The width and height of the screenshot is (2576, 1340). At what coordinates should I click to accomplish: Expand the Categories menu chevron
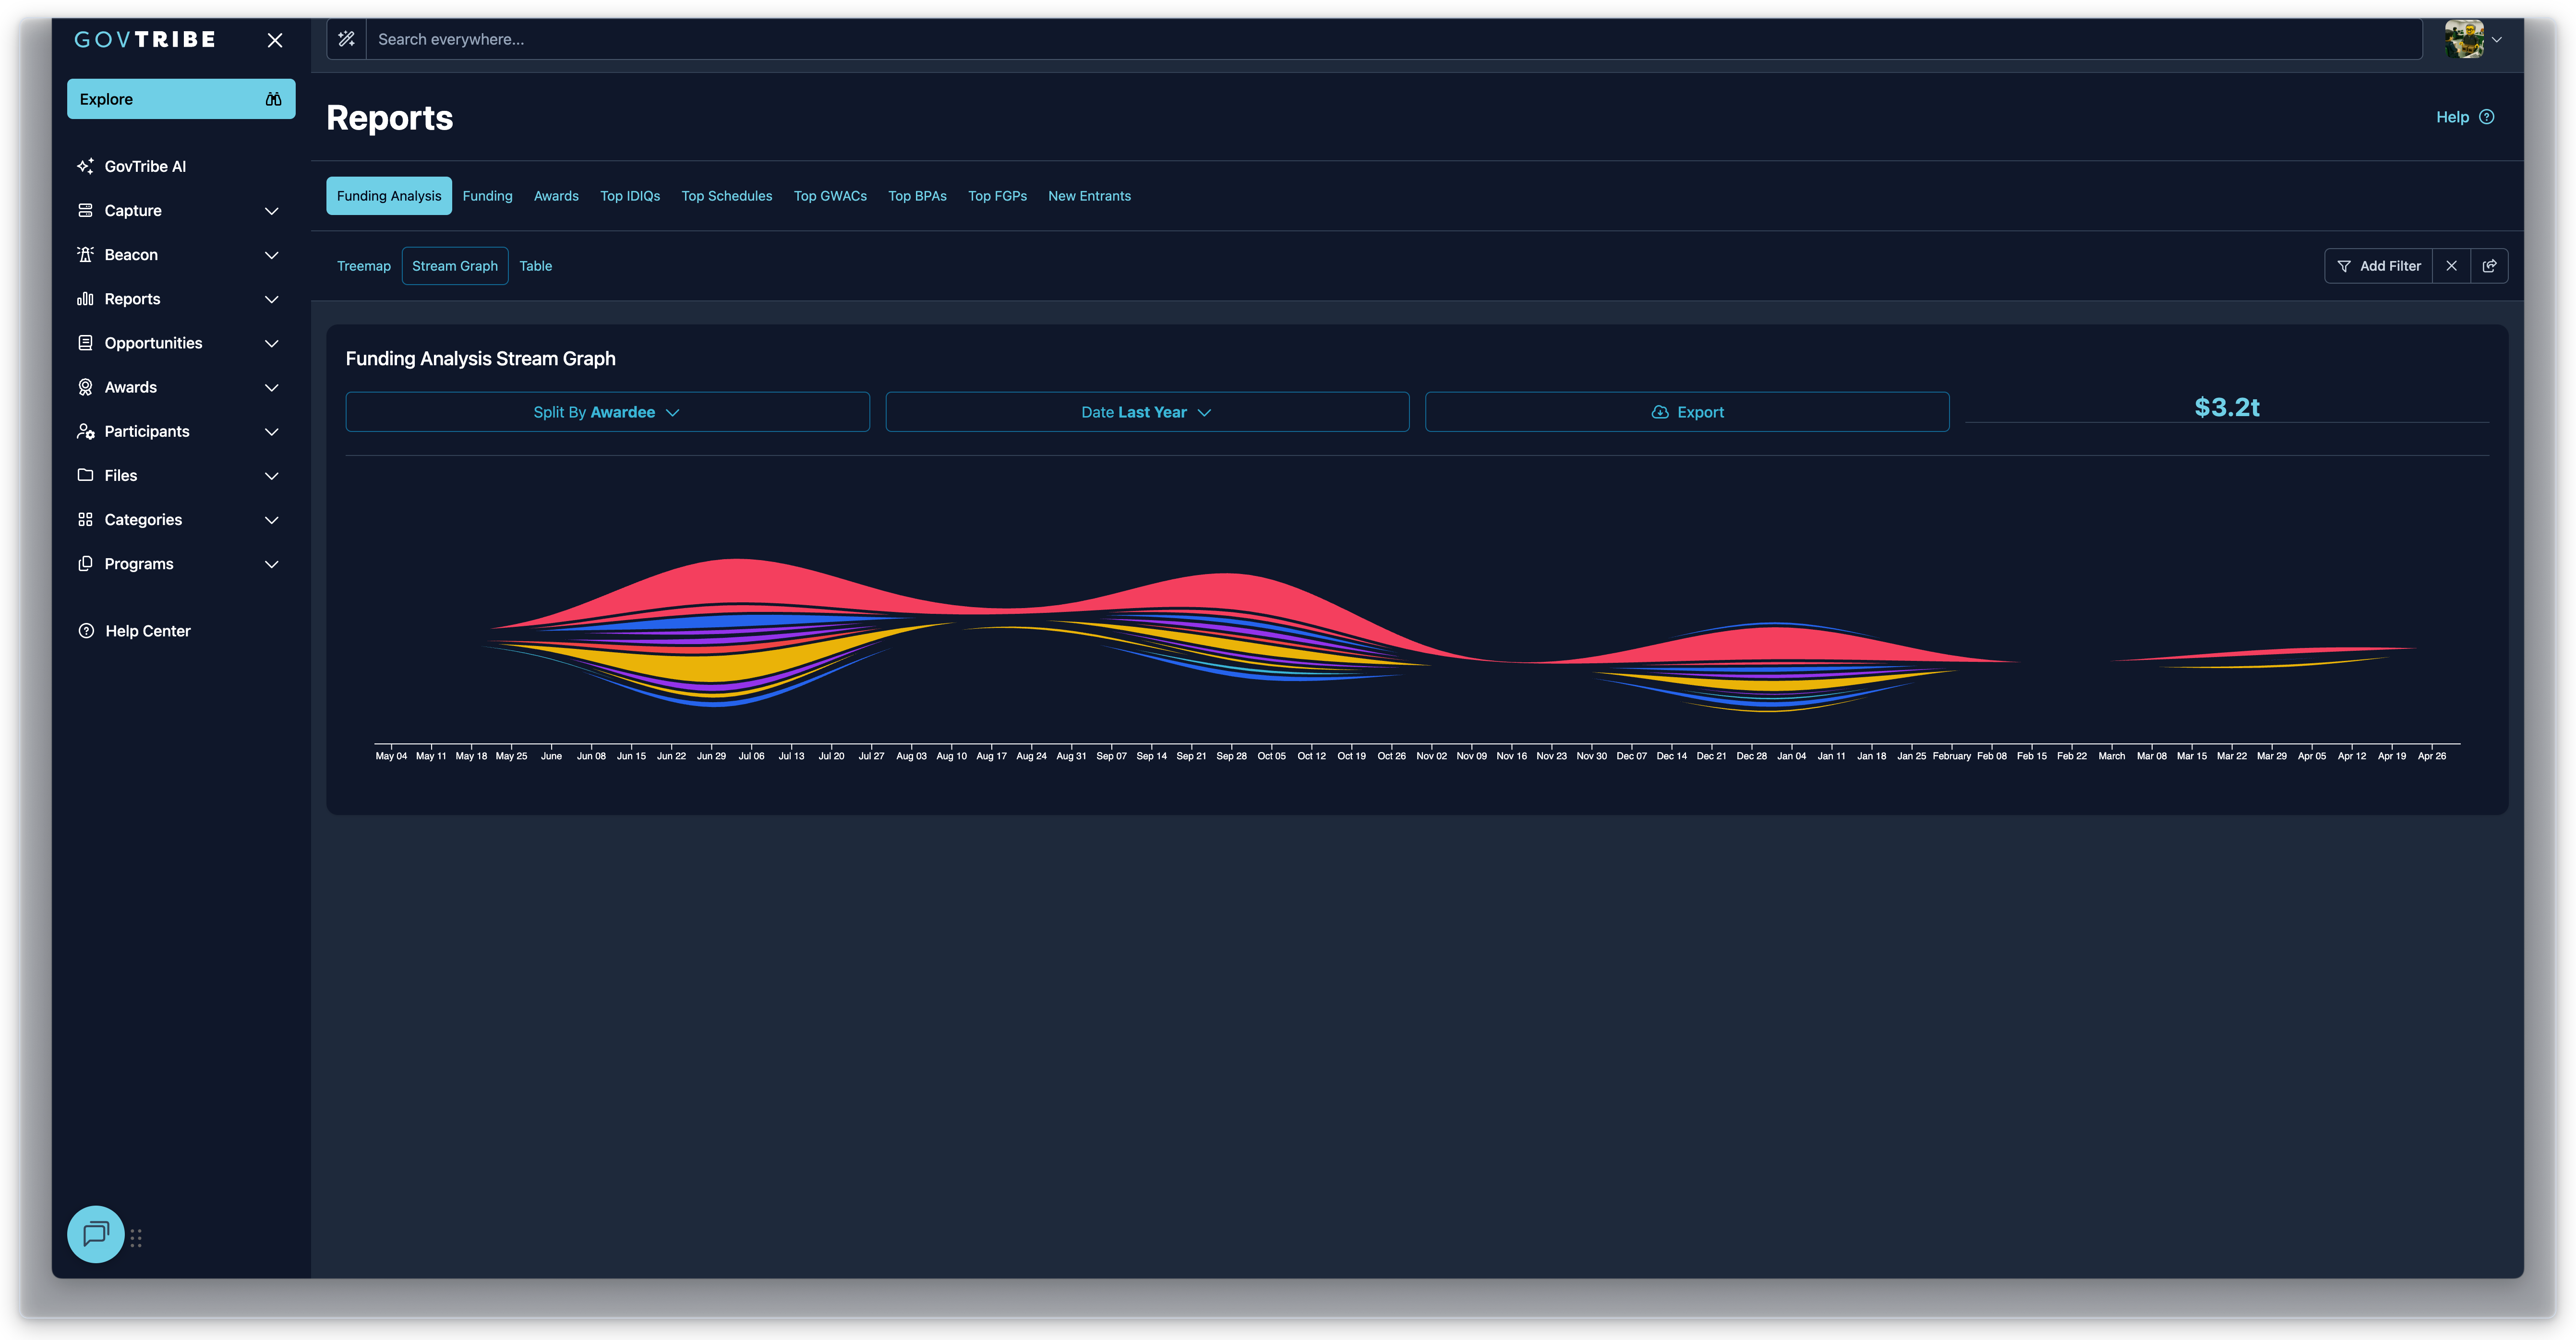tap(271, 519)
